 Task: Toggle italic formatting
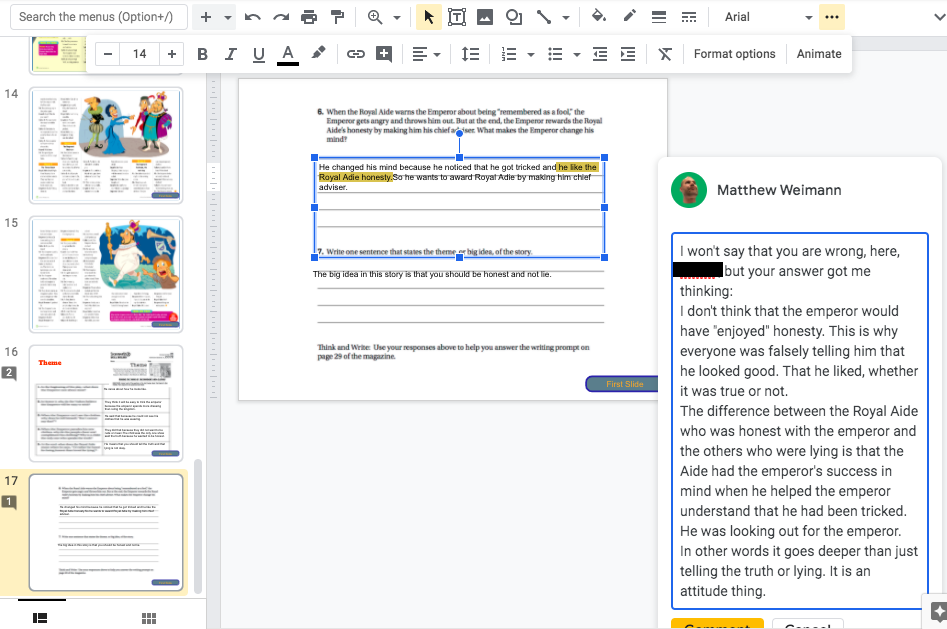pyautogui.click(x=231, y=54)
